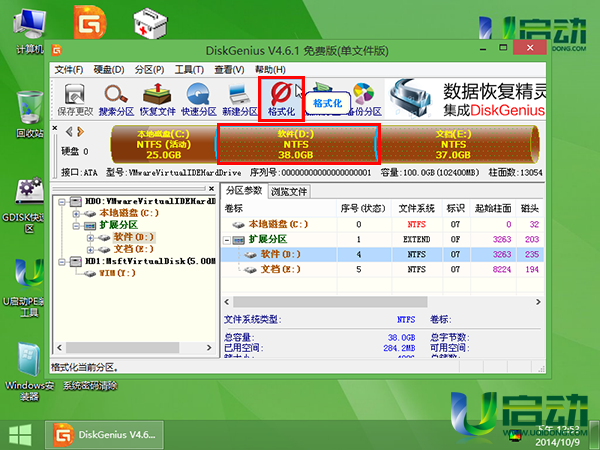Open the first-aid kit desktop icon

pos(150,24)
